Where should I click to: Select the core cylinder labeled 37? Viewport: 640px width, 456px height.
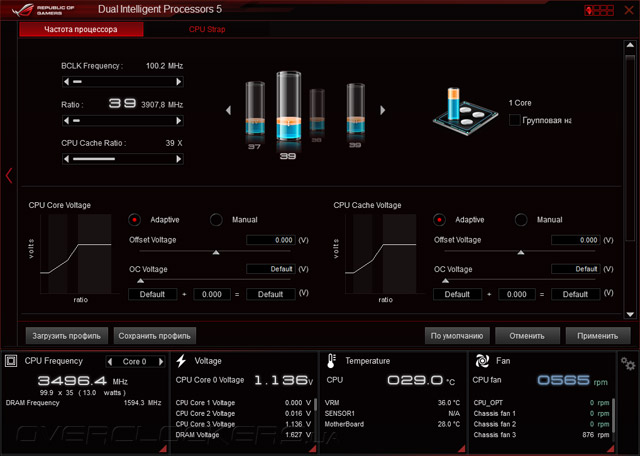[x=255, y=110]
